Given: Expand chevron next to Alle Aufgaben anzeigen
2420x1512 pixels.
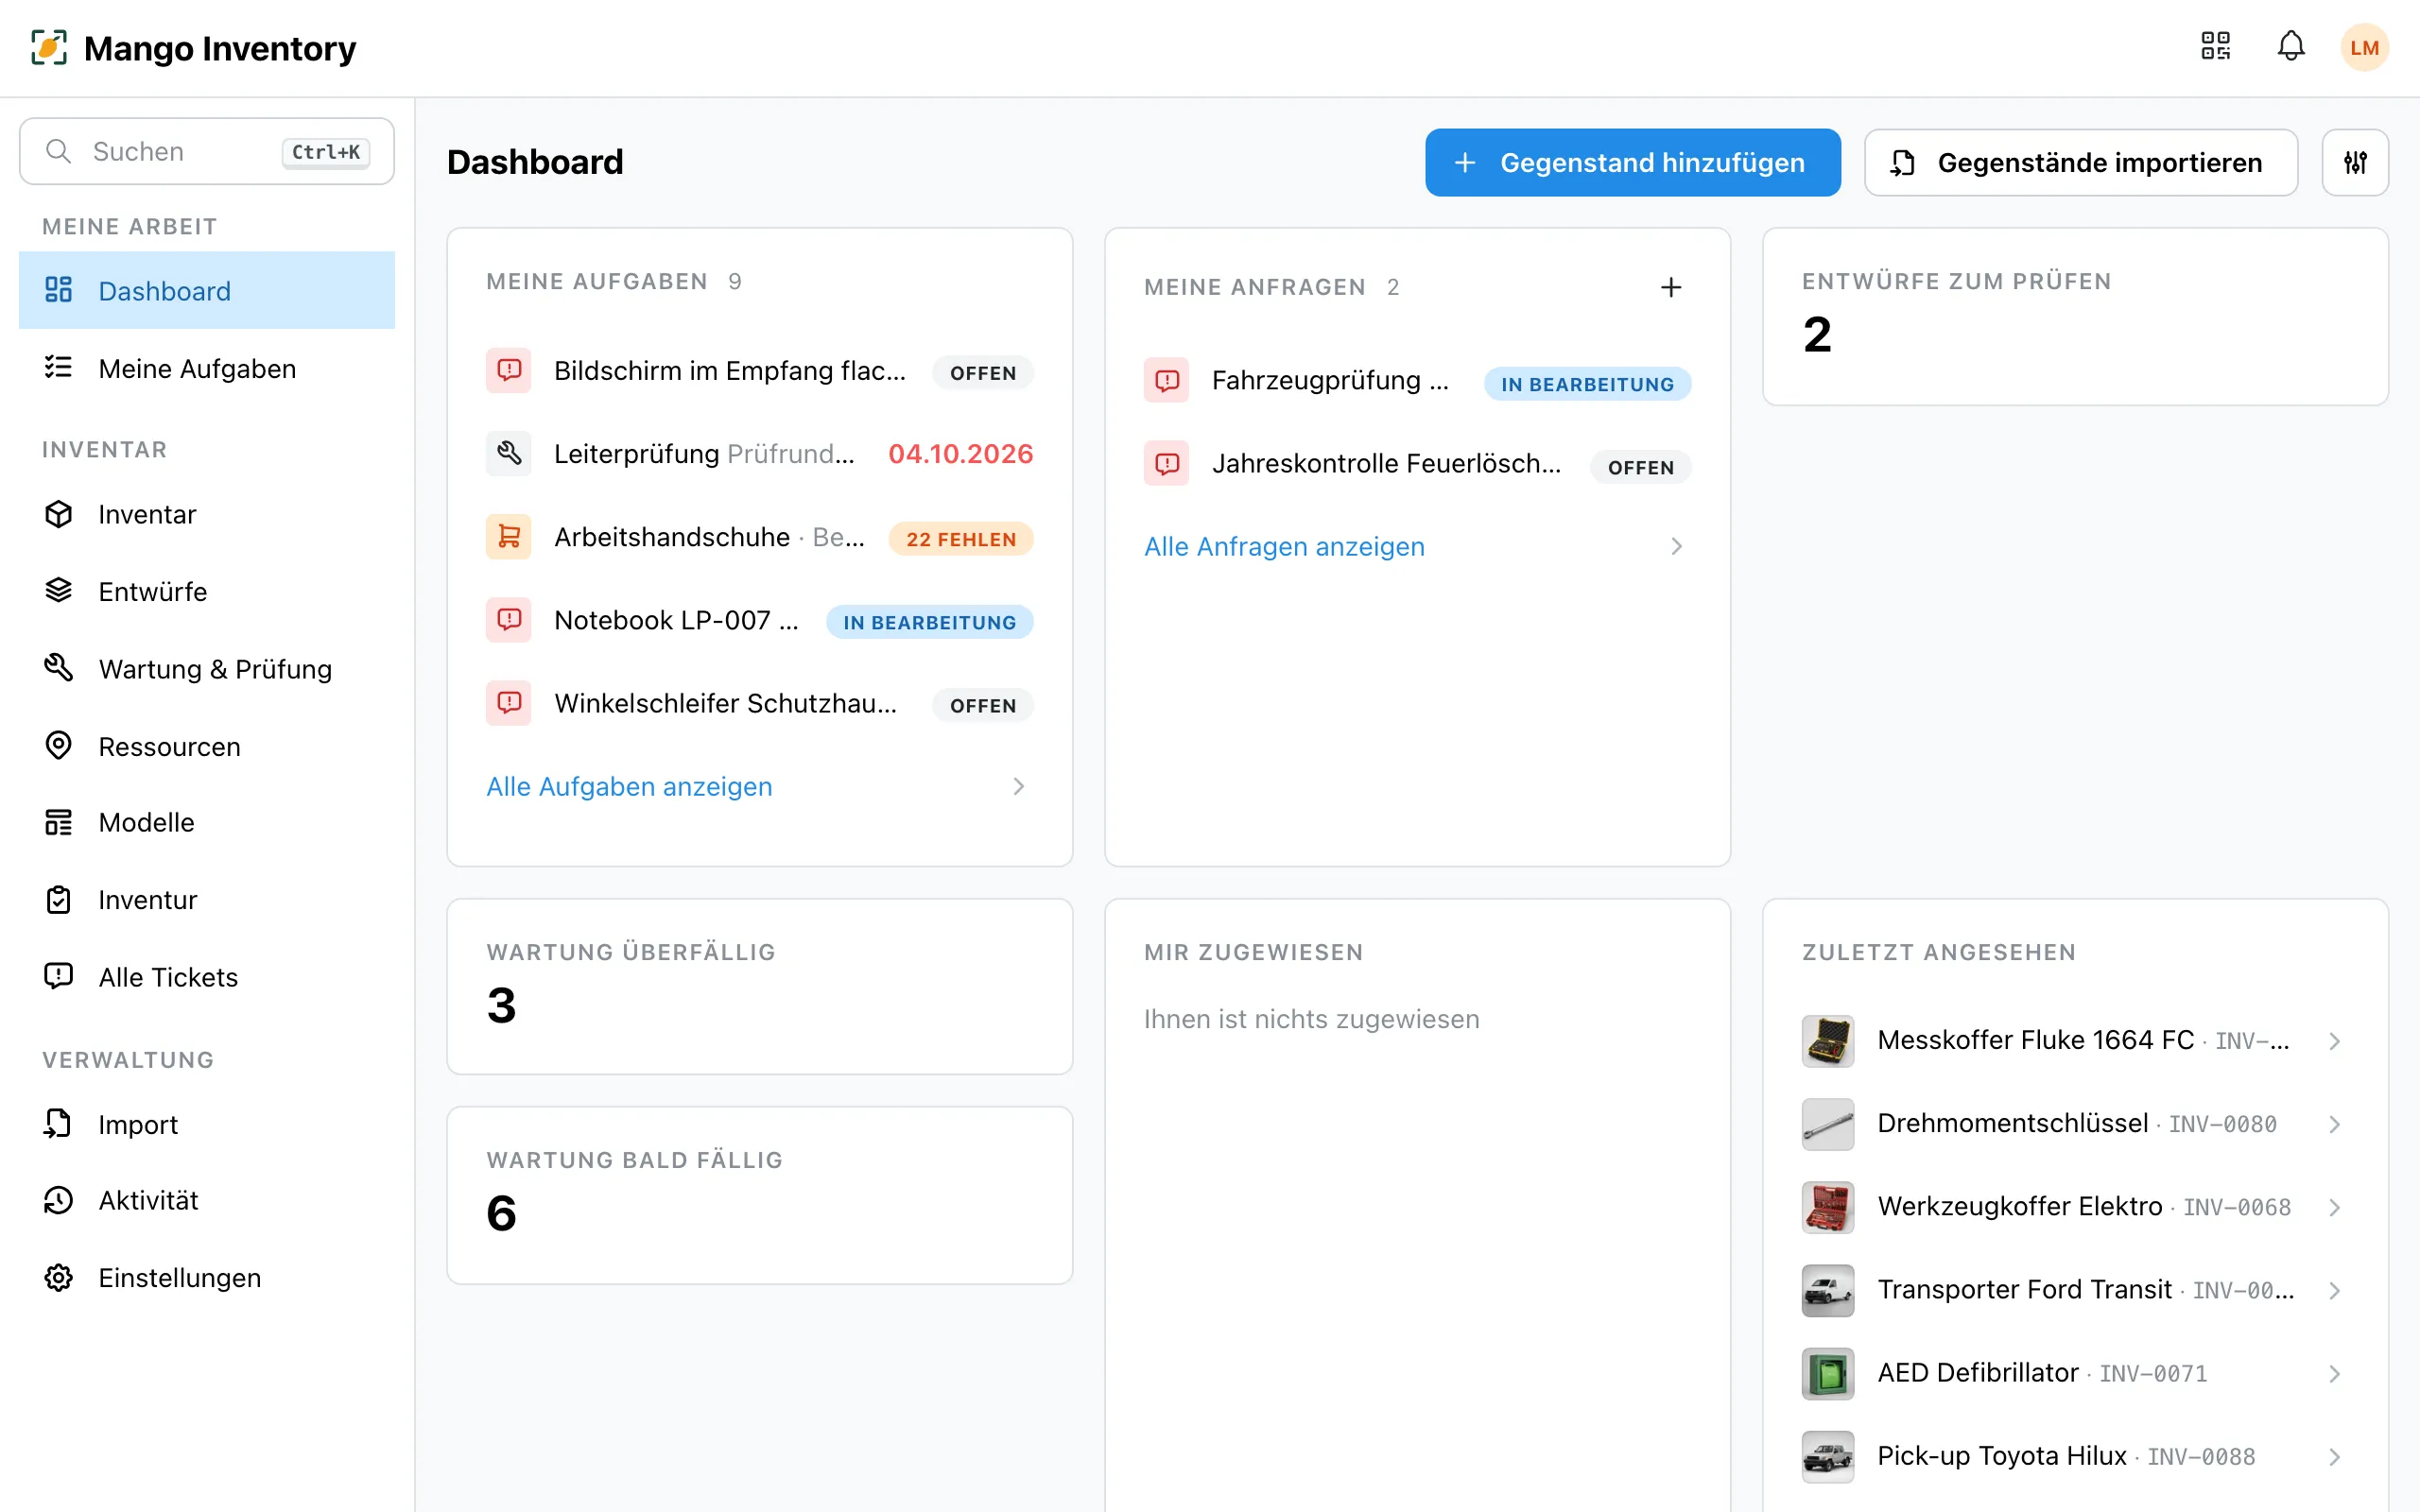Looking at the screenshot, I should coord(1018,787).
